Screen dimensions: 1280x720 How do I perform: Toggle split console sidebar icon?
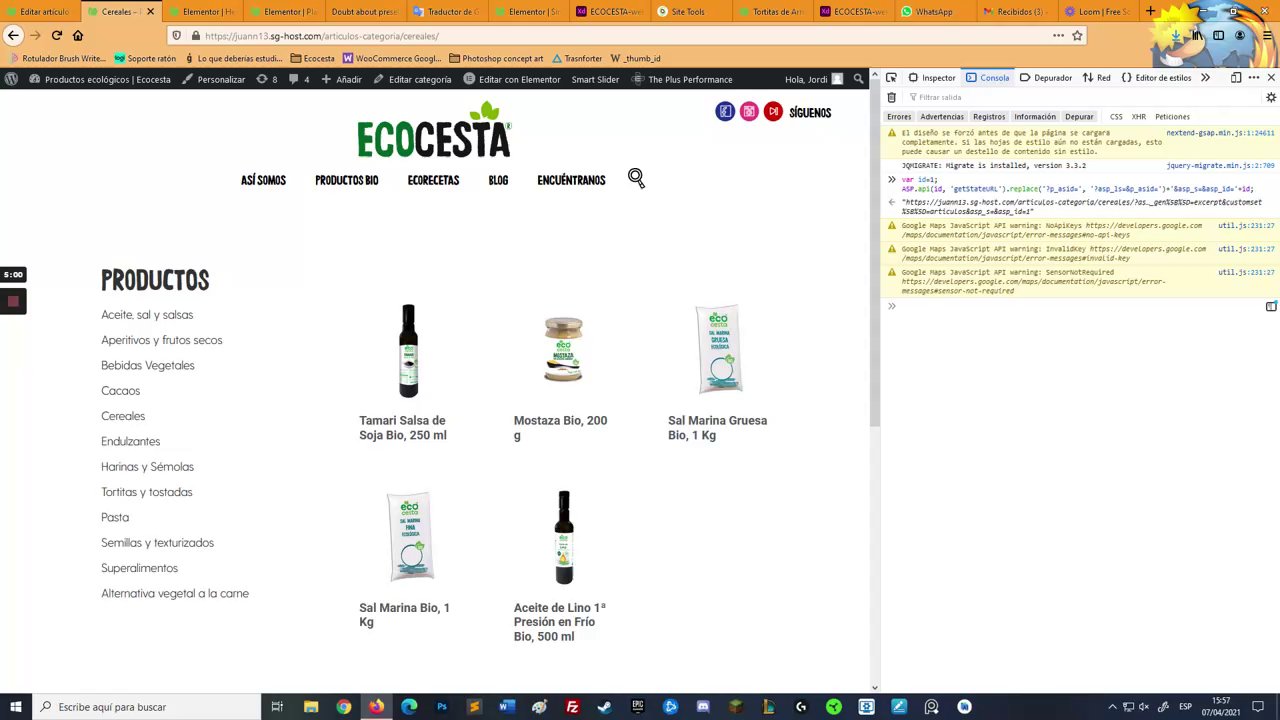1271,306
